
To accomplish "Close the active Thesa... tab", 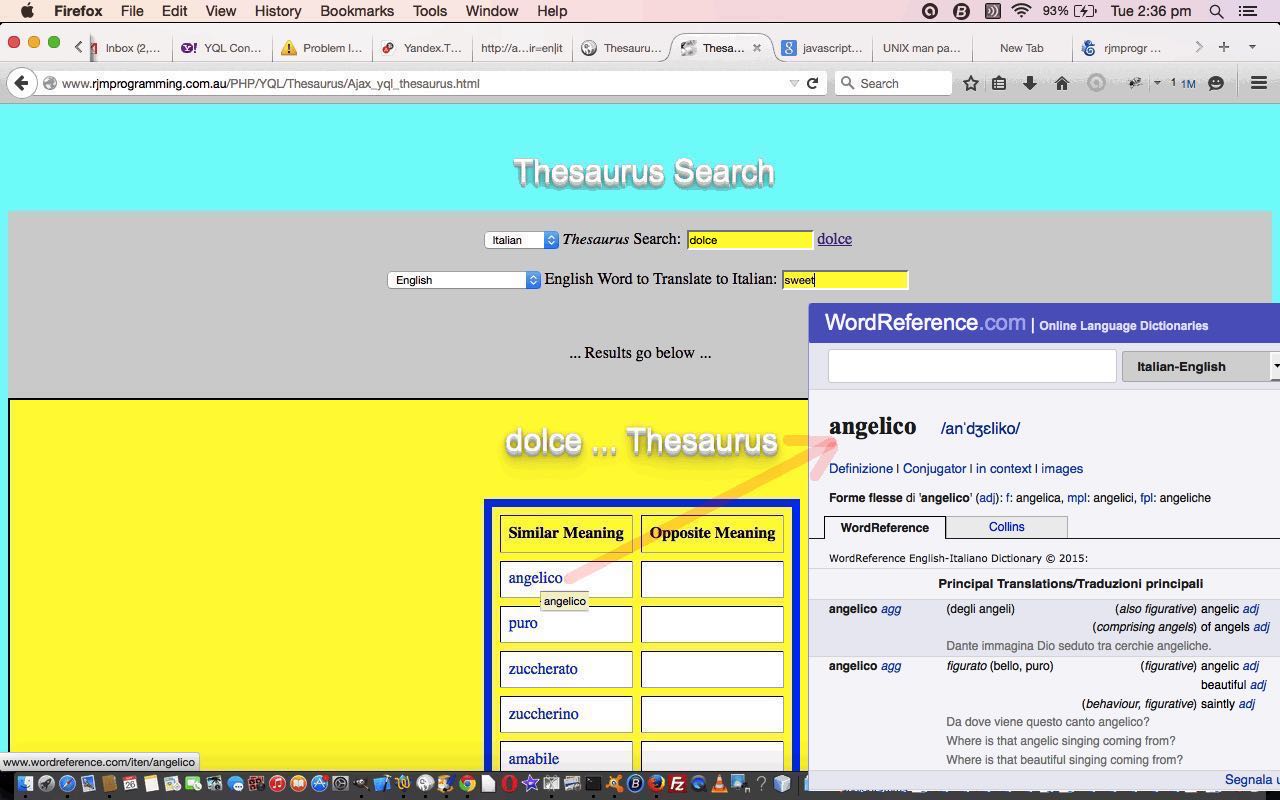I will (756, 47).
